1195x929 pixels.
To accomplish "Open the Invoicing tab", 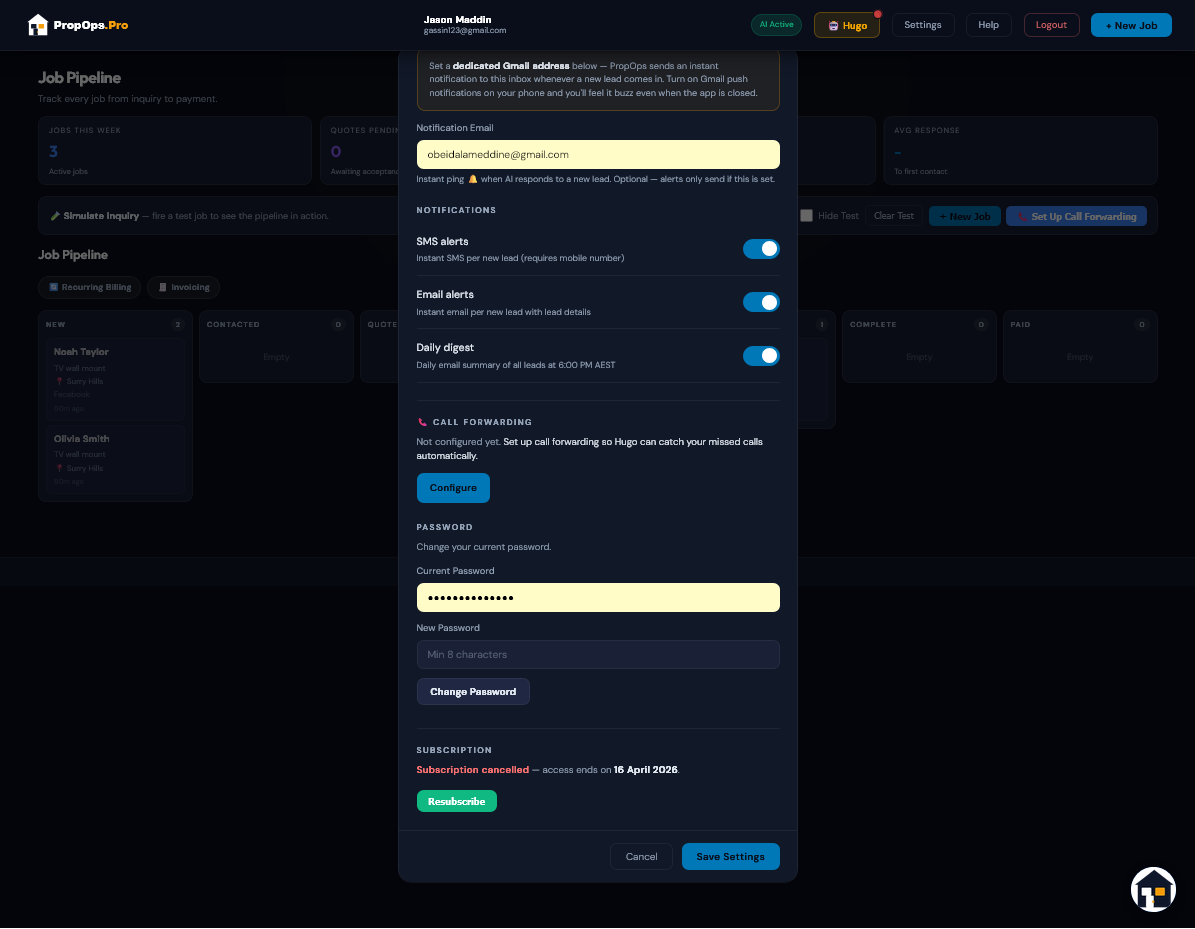I will pyautogui.click(x=184, y=287).
